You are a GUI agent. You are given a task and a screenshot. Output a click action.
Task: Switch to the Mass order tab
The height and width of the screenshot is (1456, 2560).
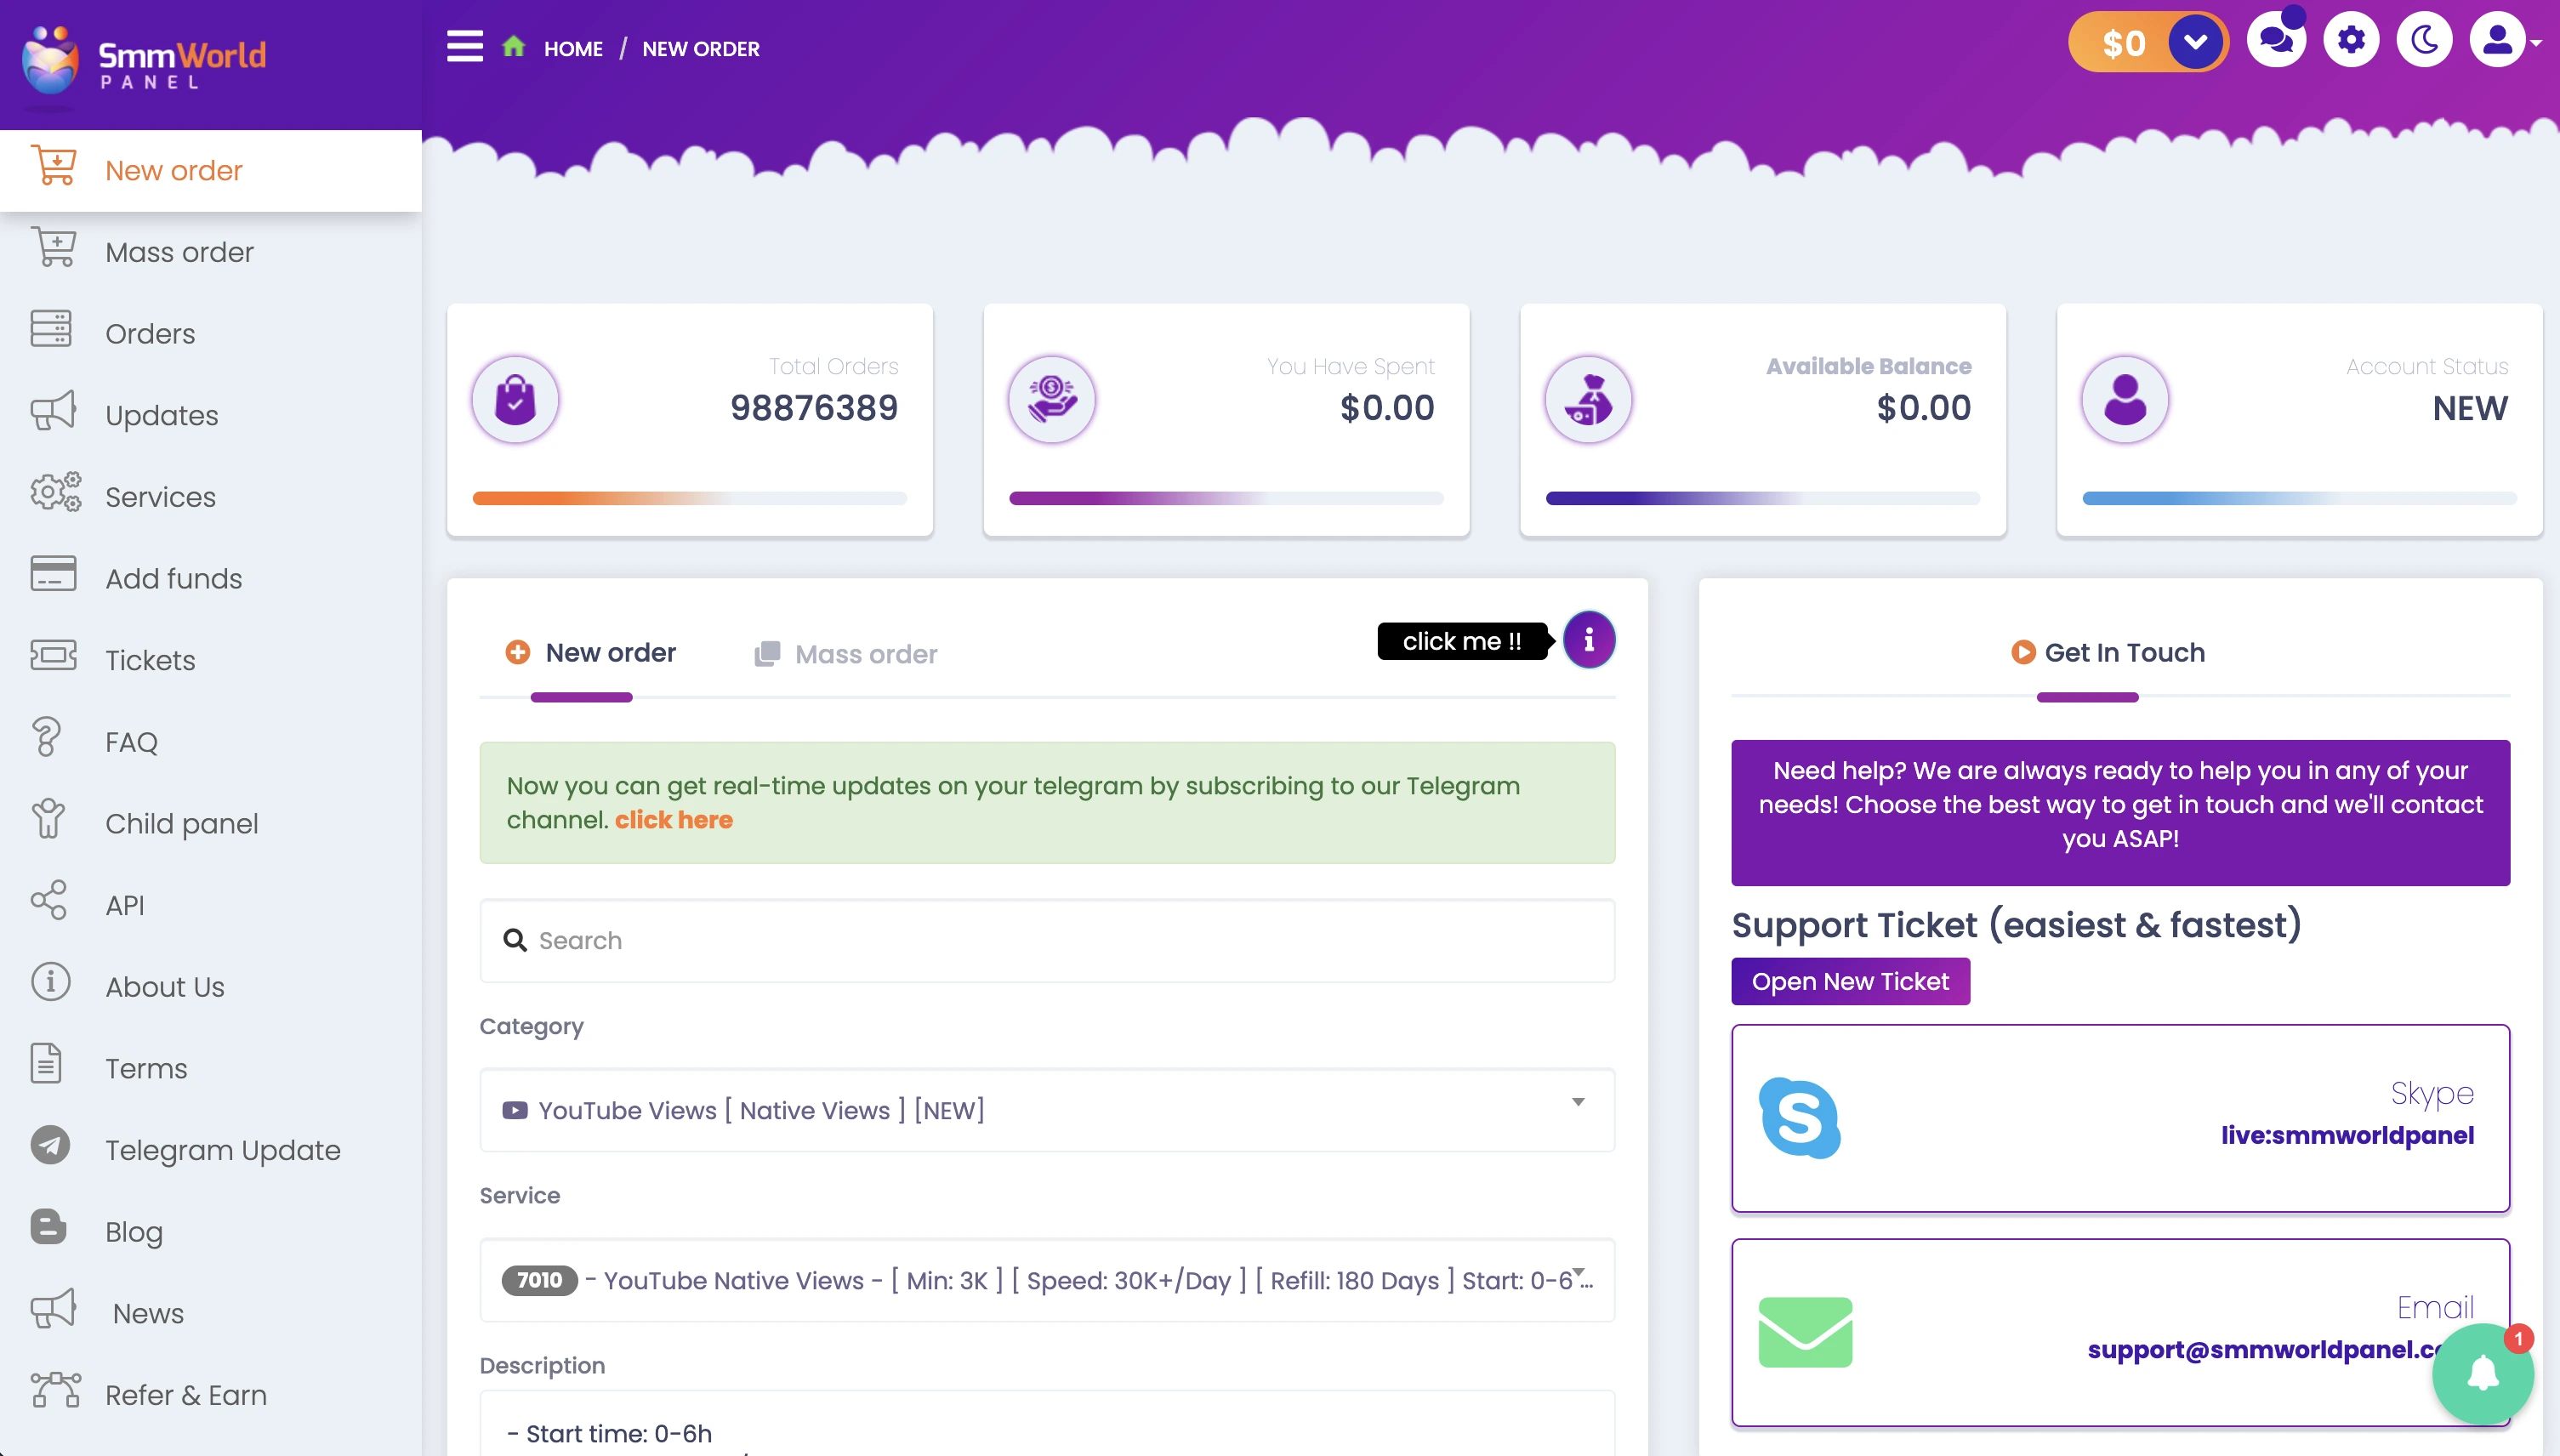864,653
